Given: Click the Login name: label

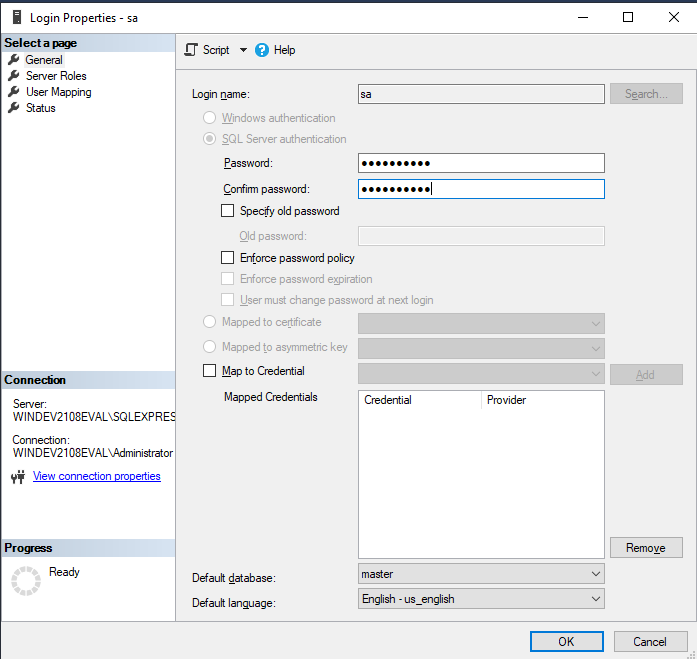Looking at the screenshot, I should point(221,94).
